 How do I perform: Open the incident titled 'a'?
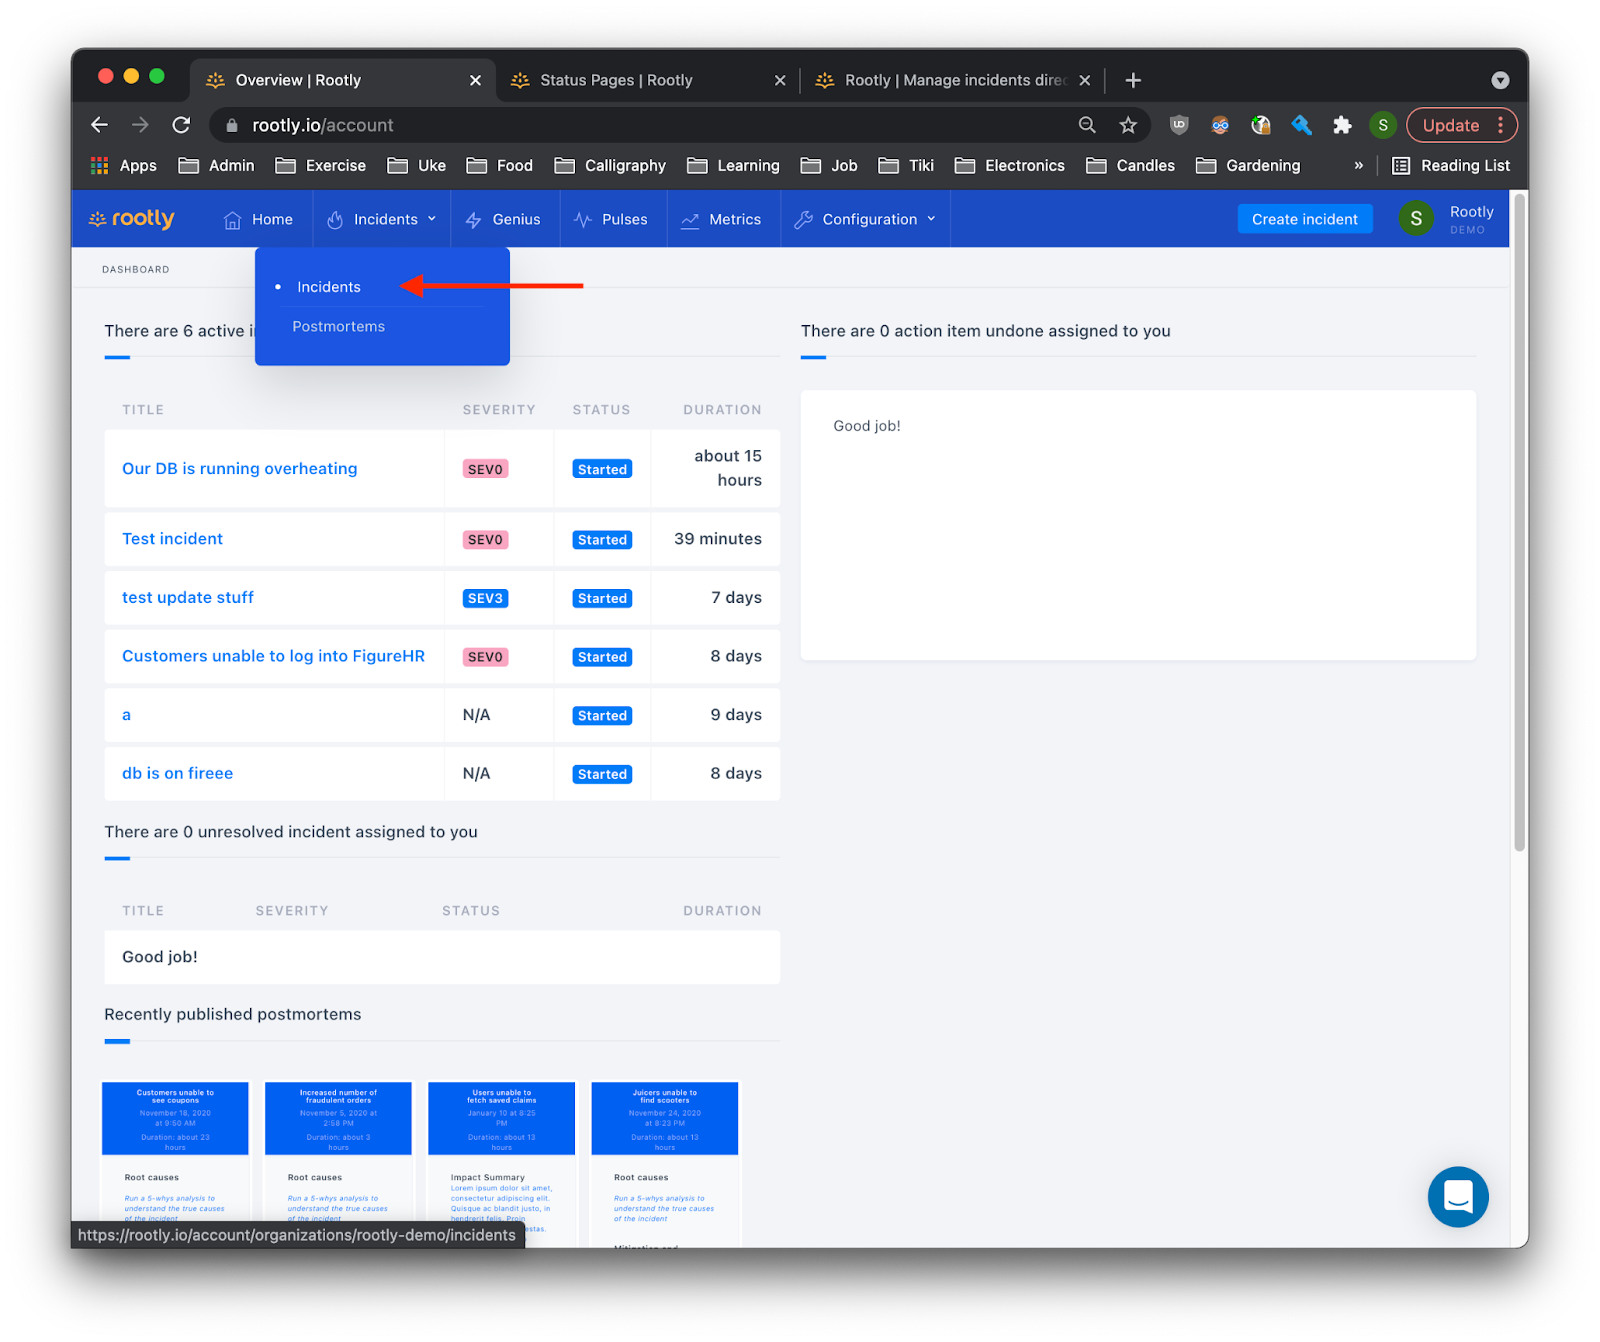point(126,715)
